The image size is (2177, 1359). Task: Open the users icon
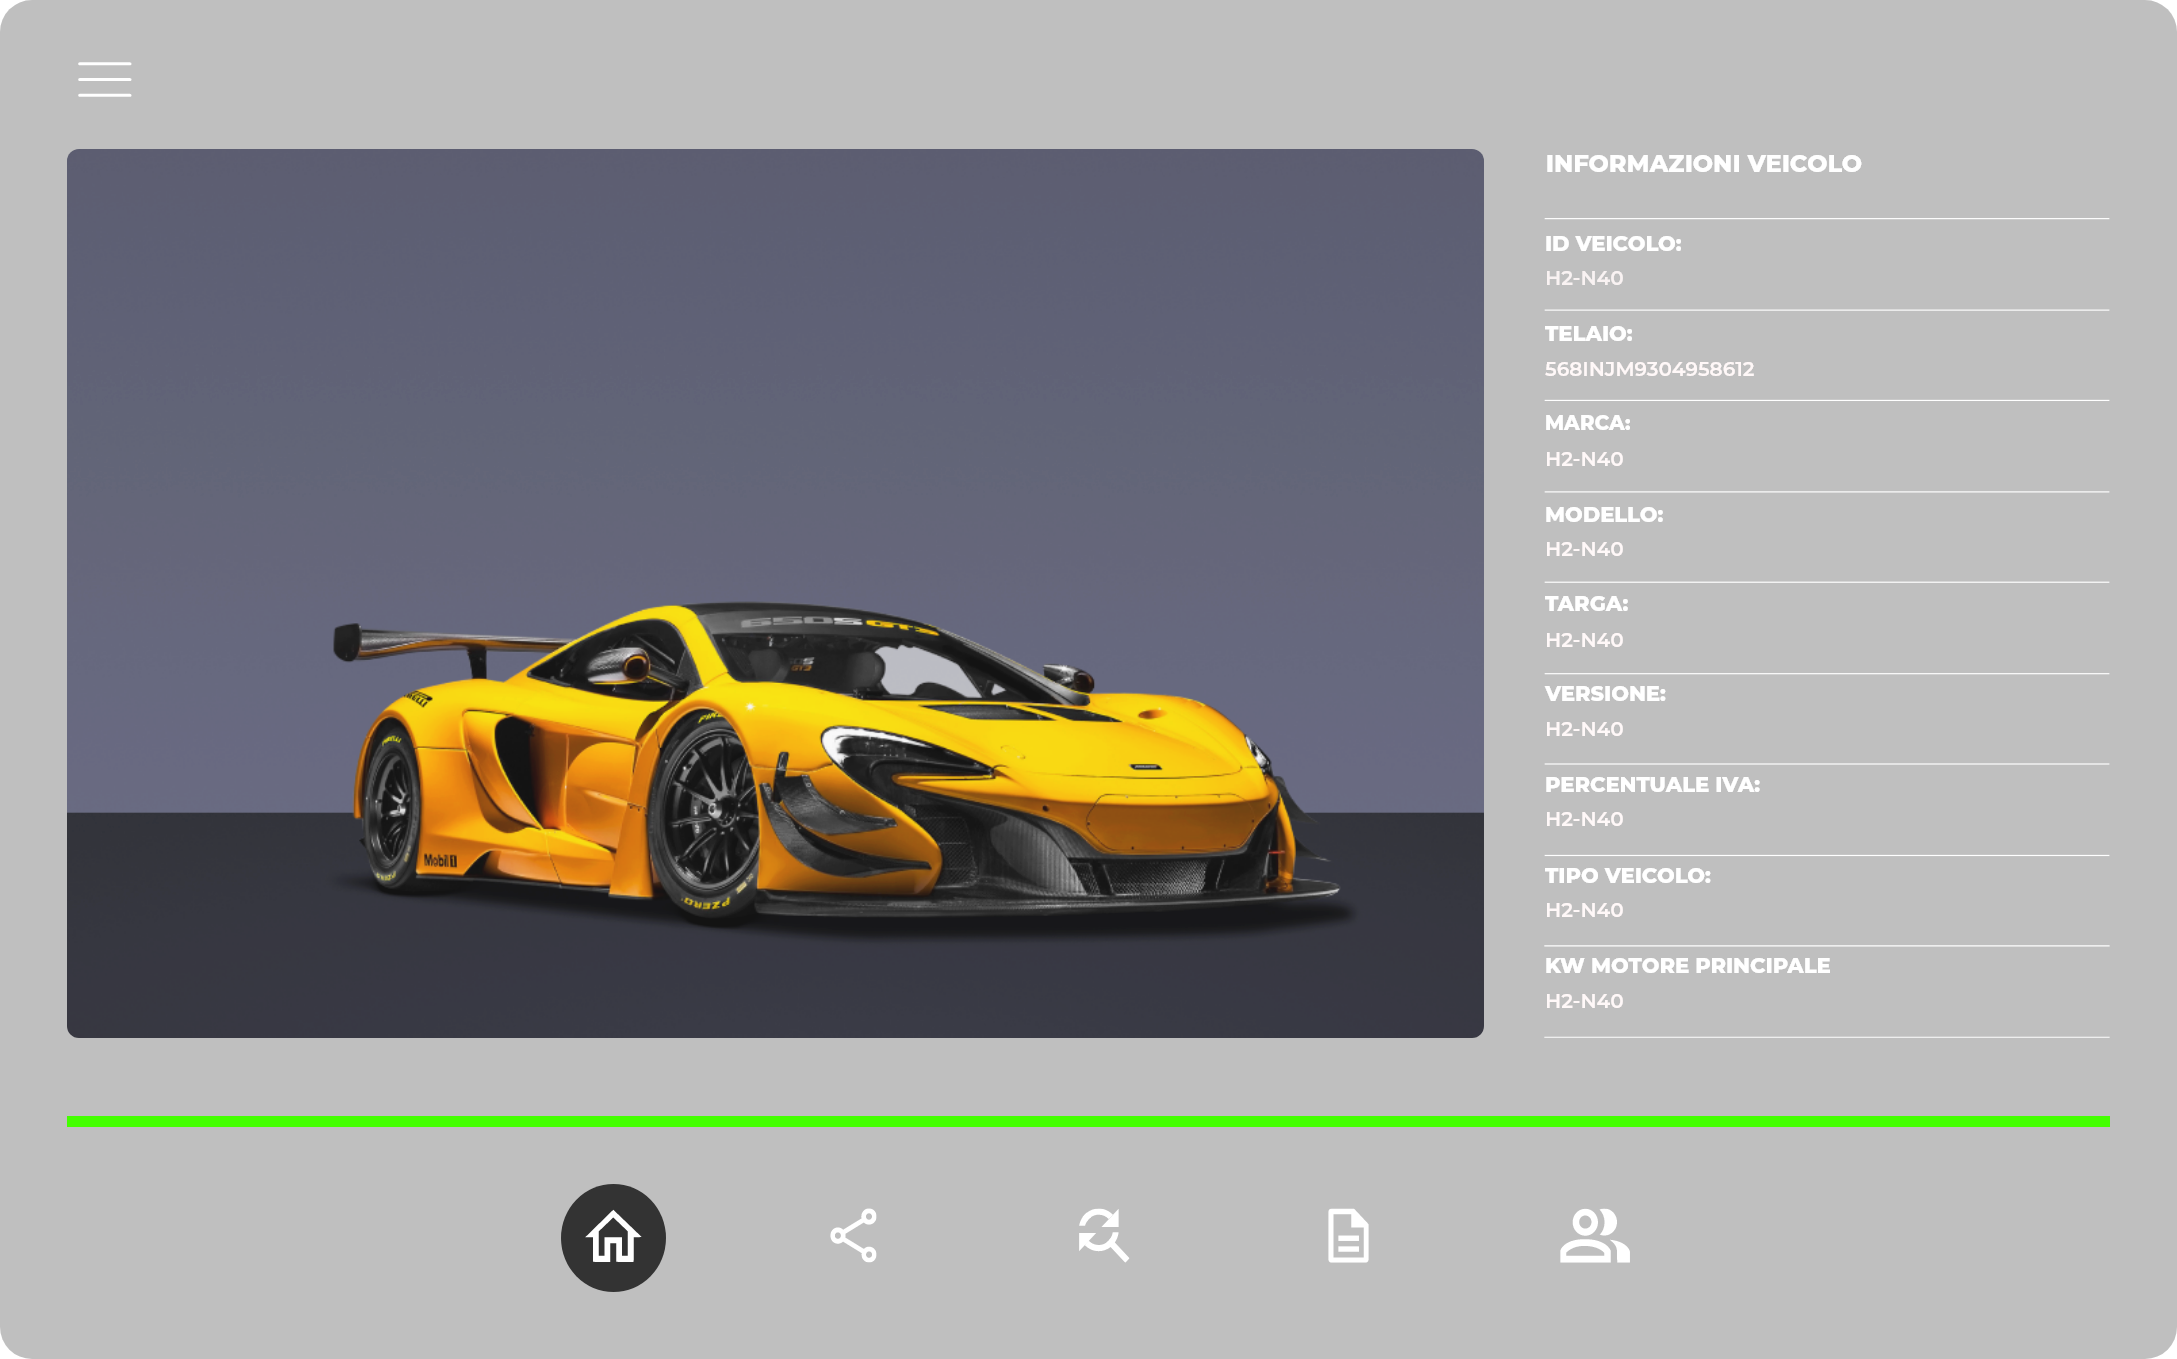[x=1595, y=1236]
